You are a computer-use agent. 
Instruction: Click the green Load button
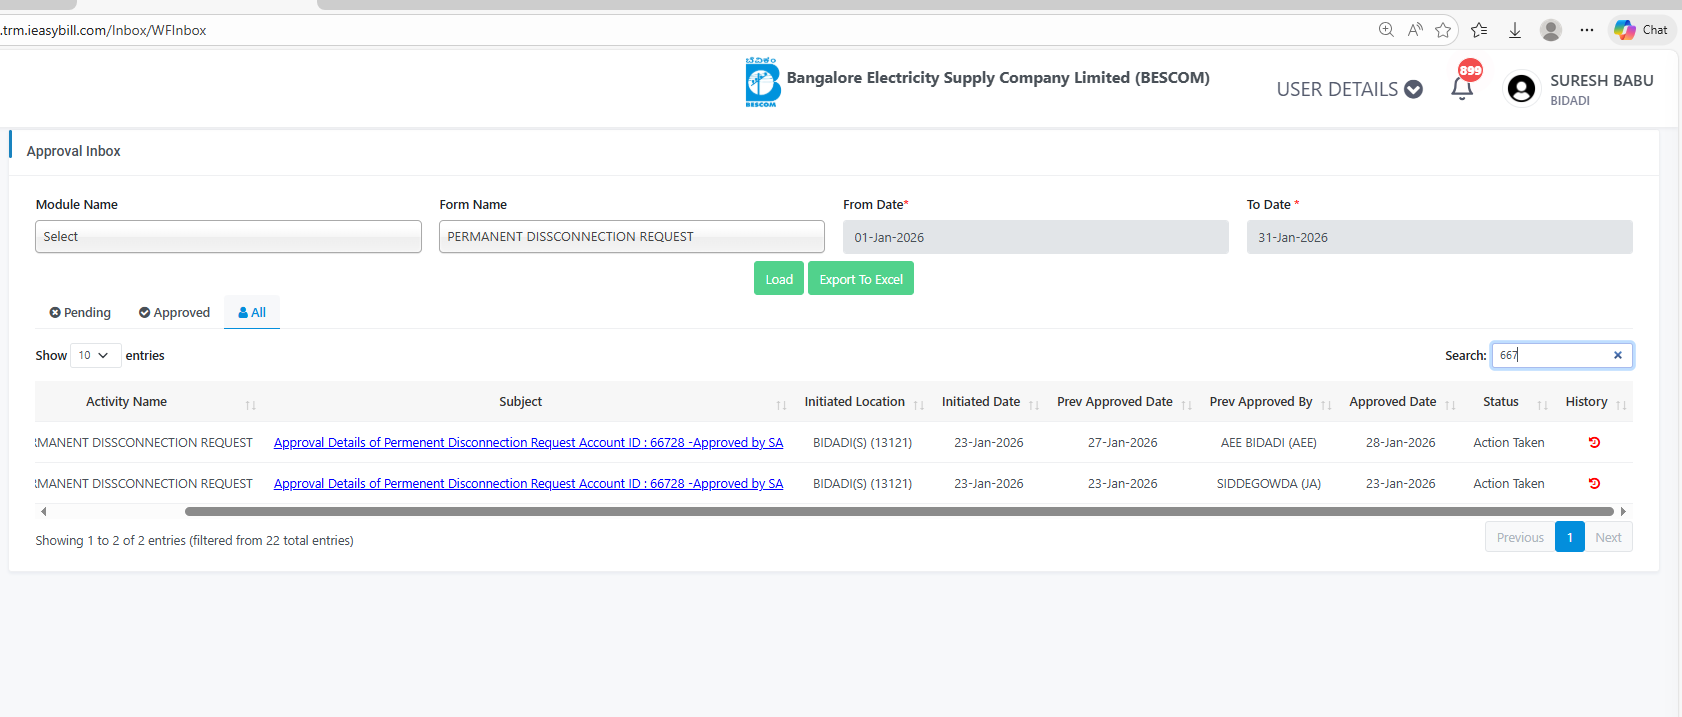click(778, 279)
